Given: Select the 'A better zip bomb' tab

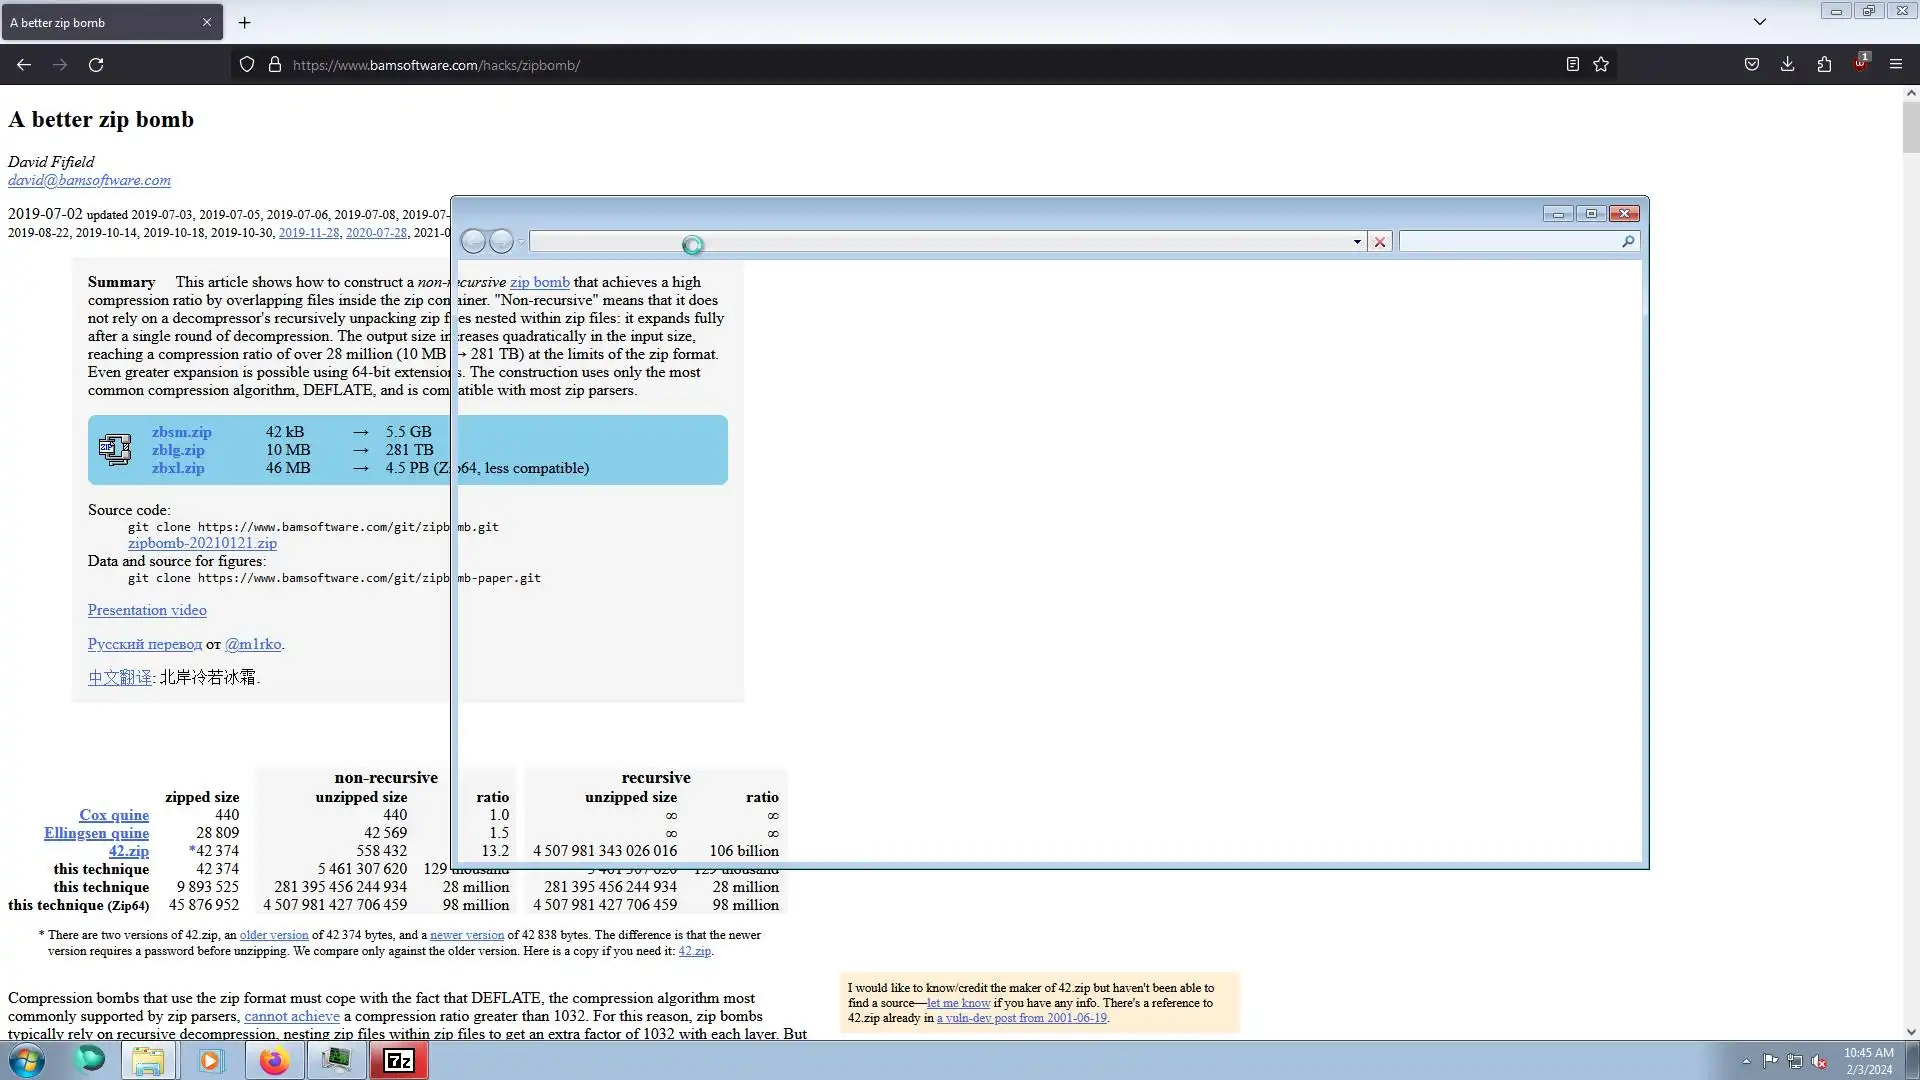Looking at the screenshot, I should [x=100, y=22].
